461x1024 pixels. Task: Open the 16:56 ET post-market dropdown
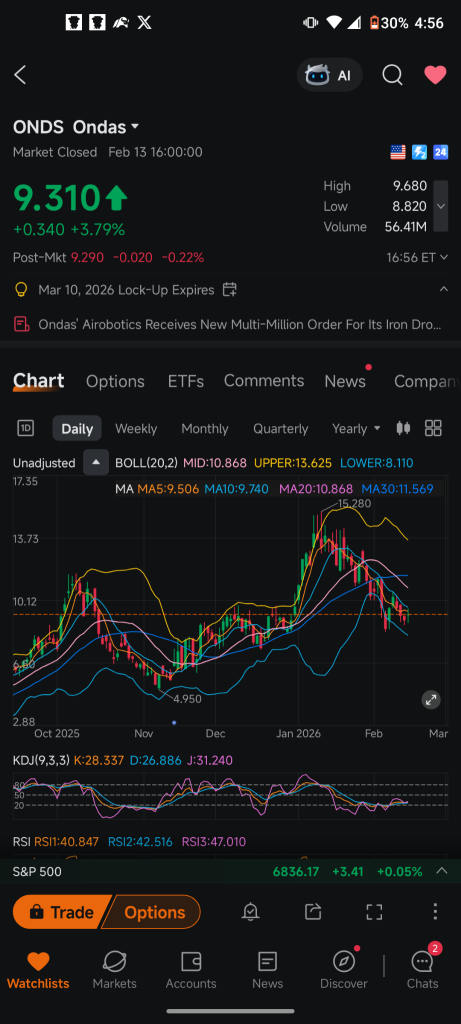click(x=417, y=257)
